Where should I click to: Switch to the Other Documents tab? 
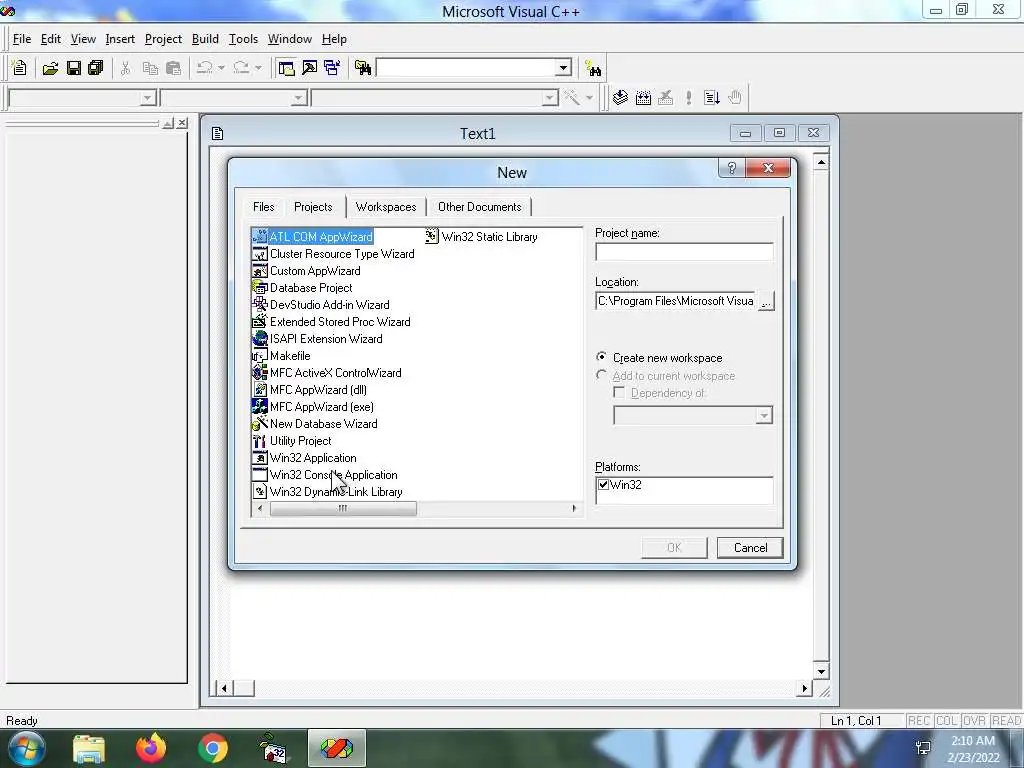point(479,207)
